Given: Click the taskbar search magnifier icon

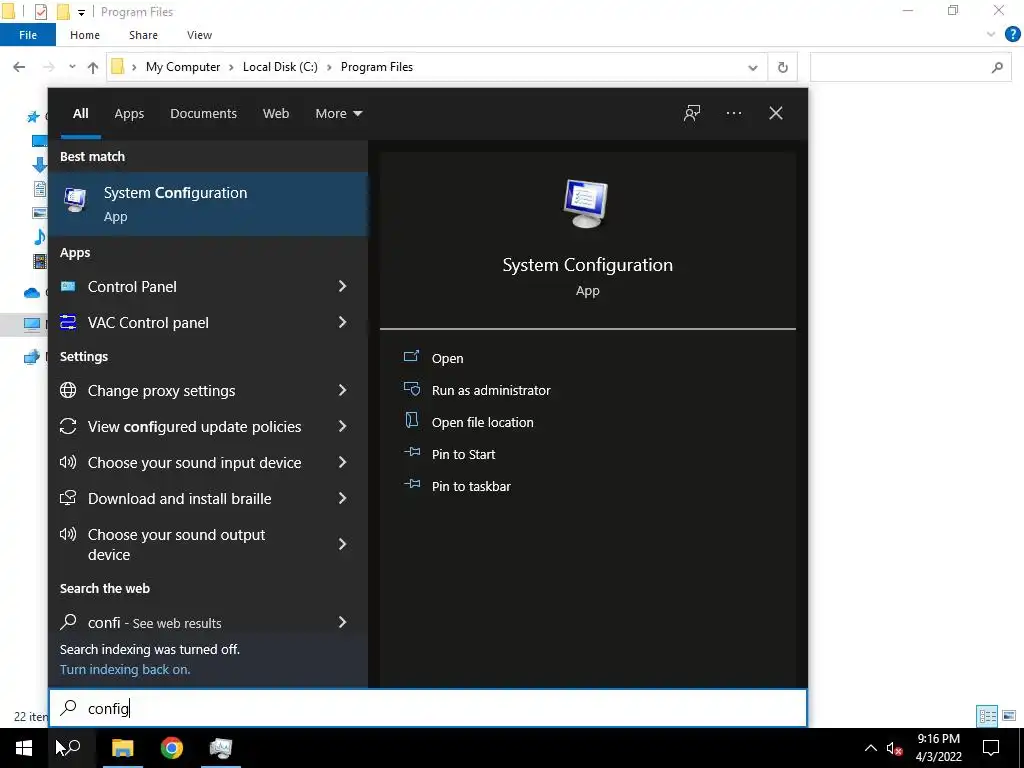Looking at the screenshot, I should click(x=71, y=748).
